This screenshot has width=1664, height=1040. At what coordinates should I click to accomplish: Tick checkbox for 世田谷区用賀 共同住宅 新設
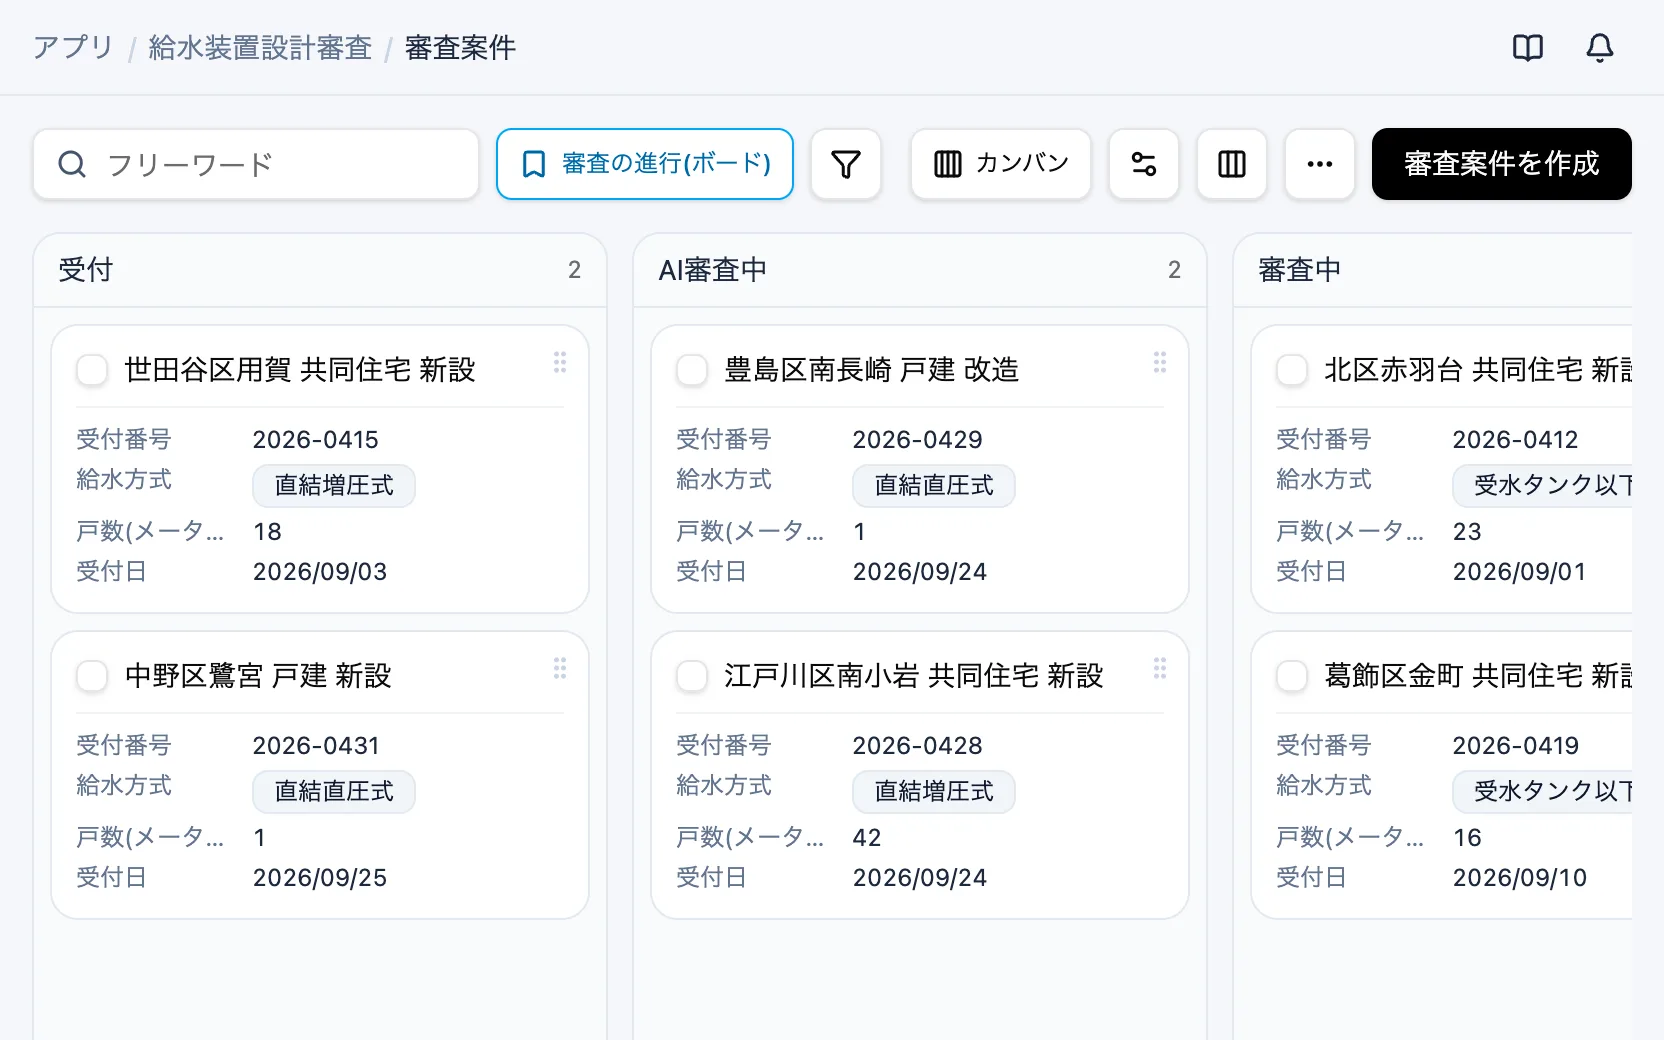pos(92,370)
